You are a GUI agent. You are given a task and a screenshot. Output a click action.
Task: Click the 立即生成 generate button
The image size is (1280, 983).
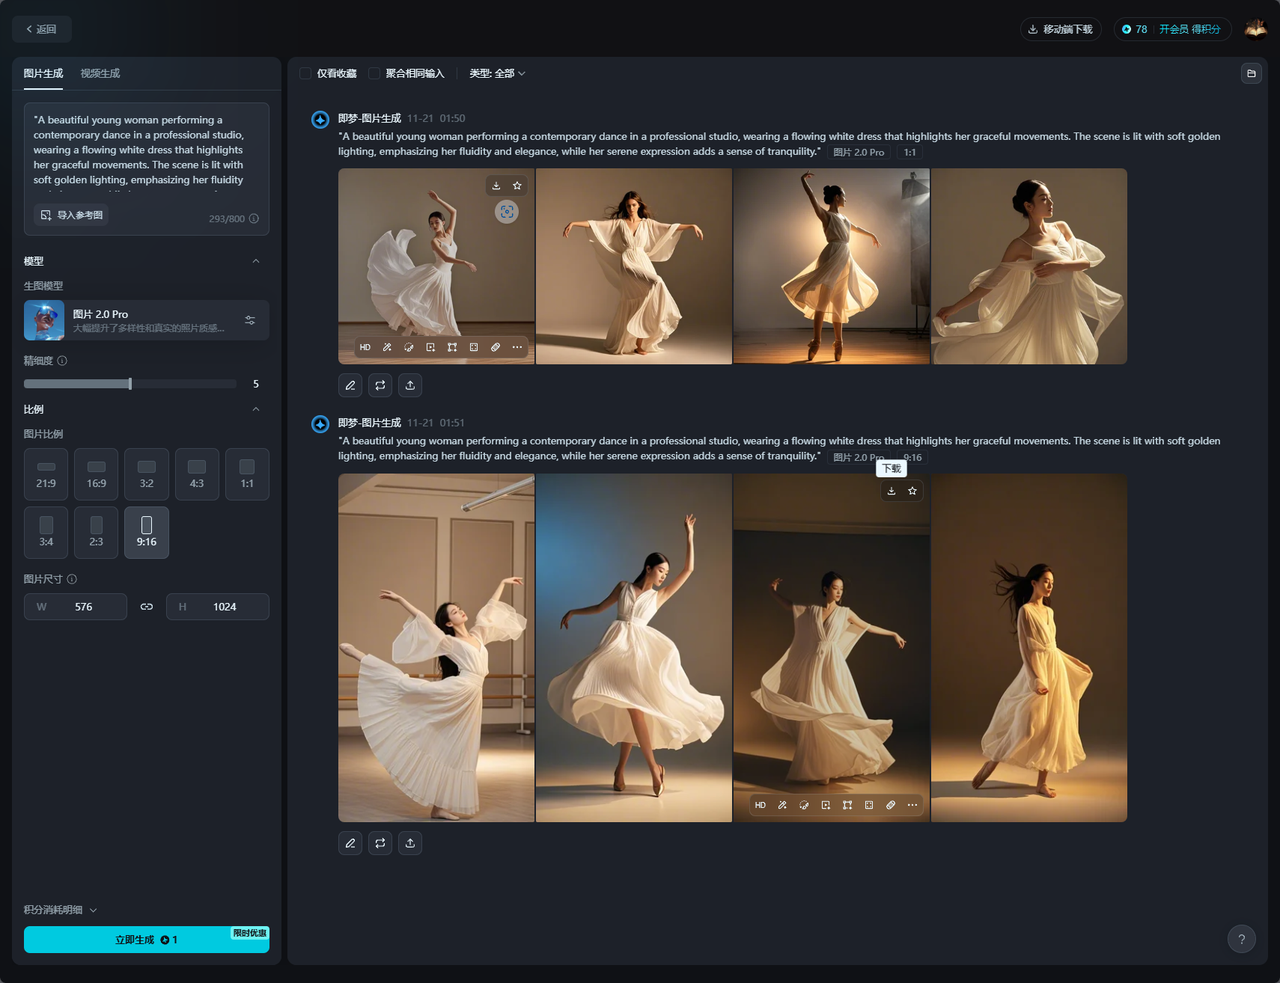(146, 939)
